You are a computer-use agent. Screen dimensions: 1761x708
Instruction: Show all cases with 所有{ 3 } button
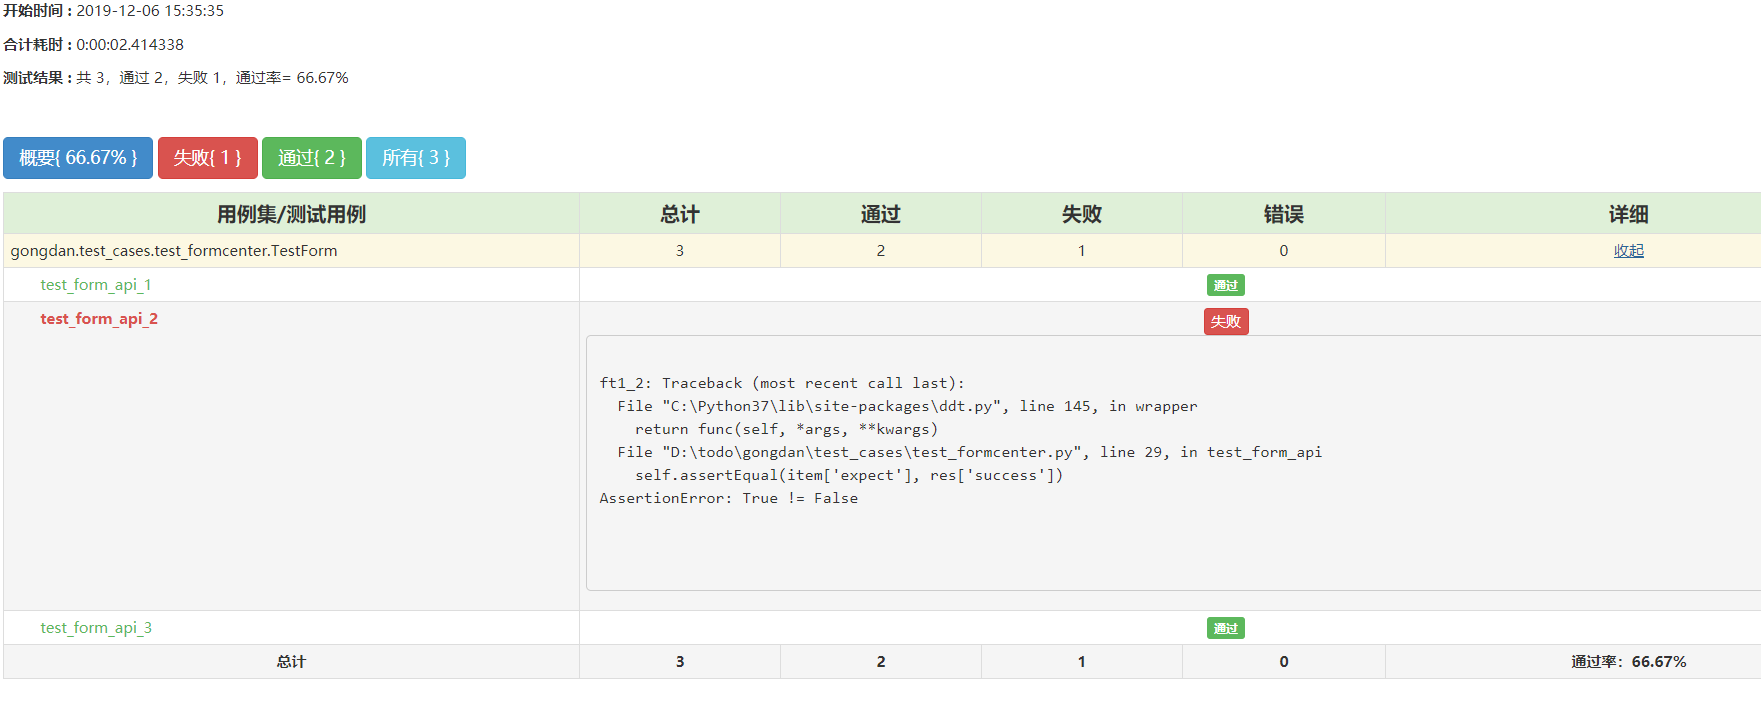(415, 158)
